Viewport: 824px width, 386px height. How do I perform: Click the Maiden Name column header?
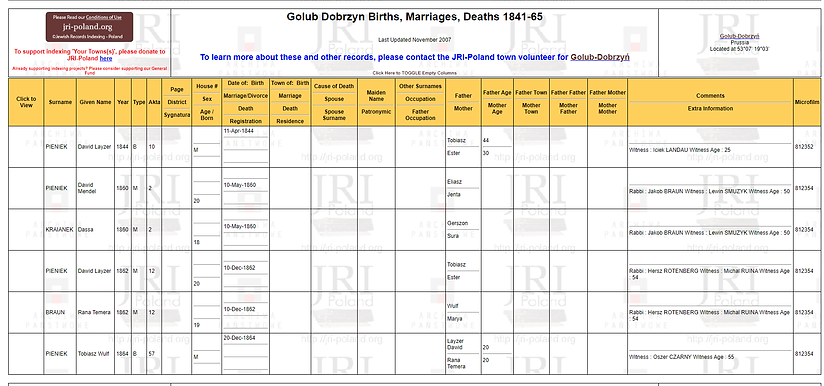376,95
